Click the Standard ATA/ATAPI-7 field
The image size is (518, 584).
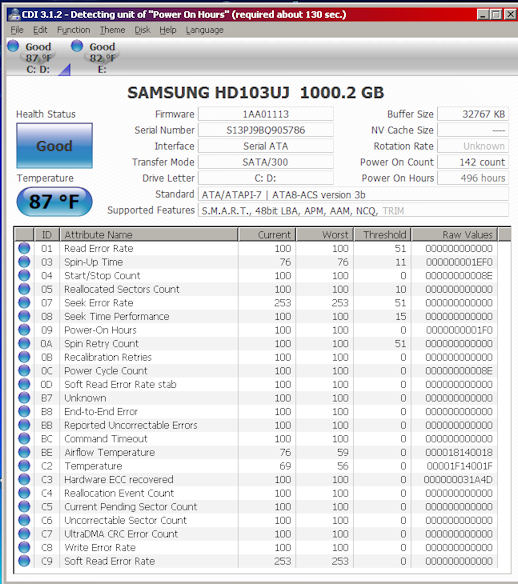tap(353, 194)
